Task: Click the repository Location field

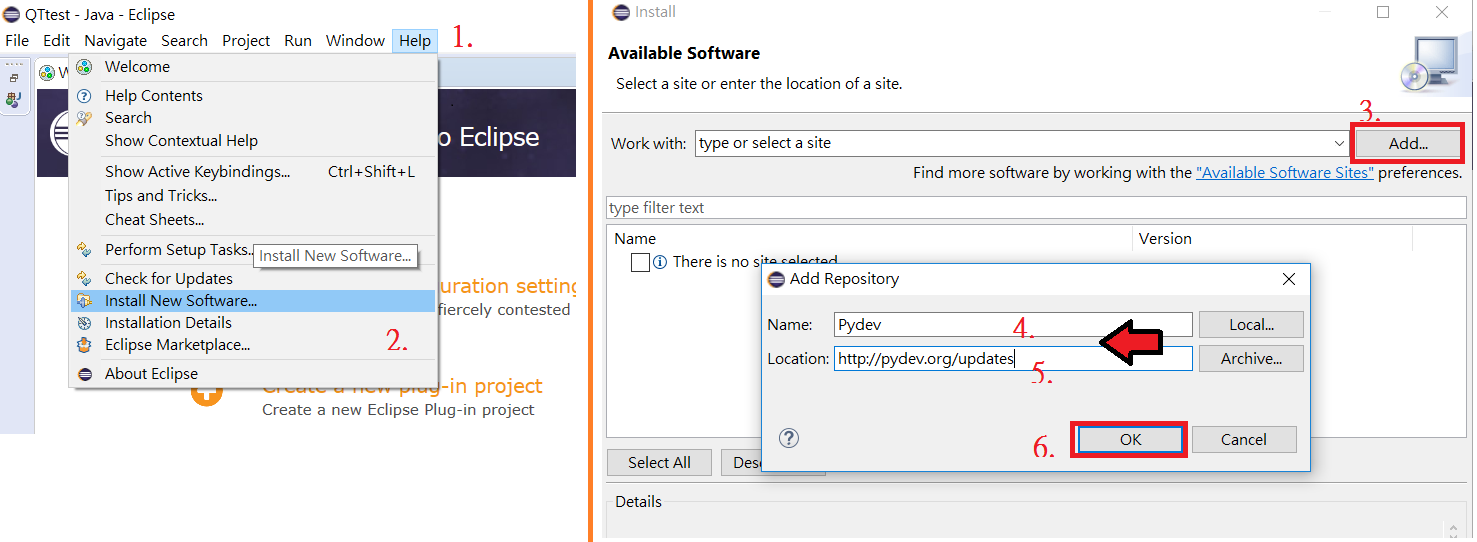Action: click(x=1013, y=359)
